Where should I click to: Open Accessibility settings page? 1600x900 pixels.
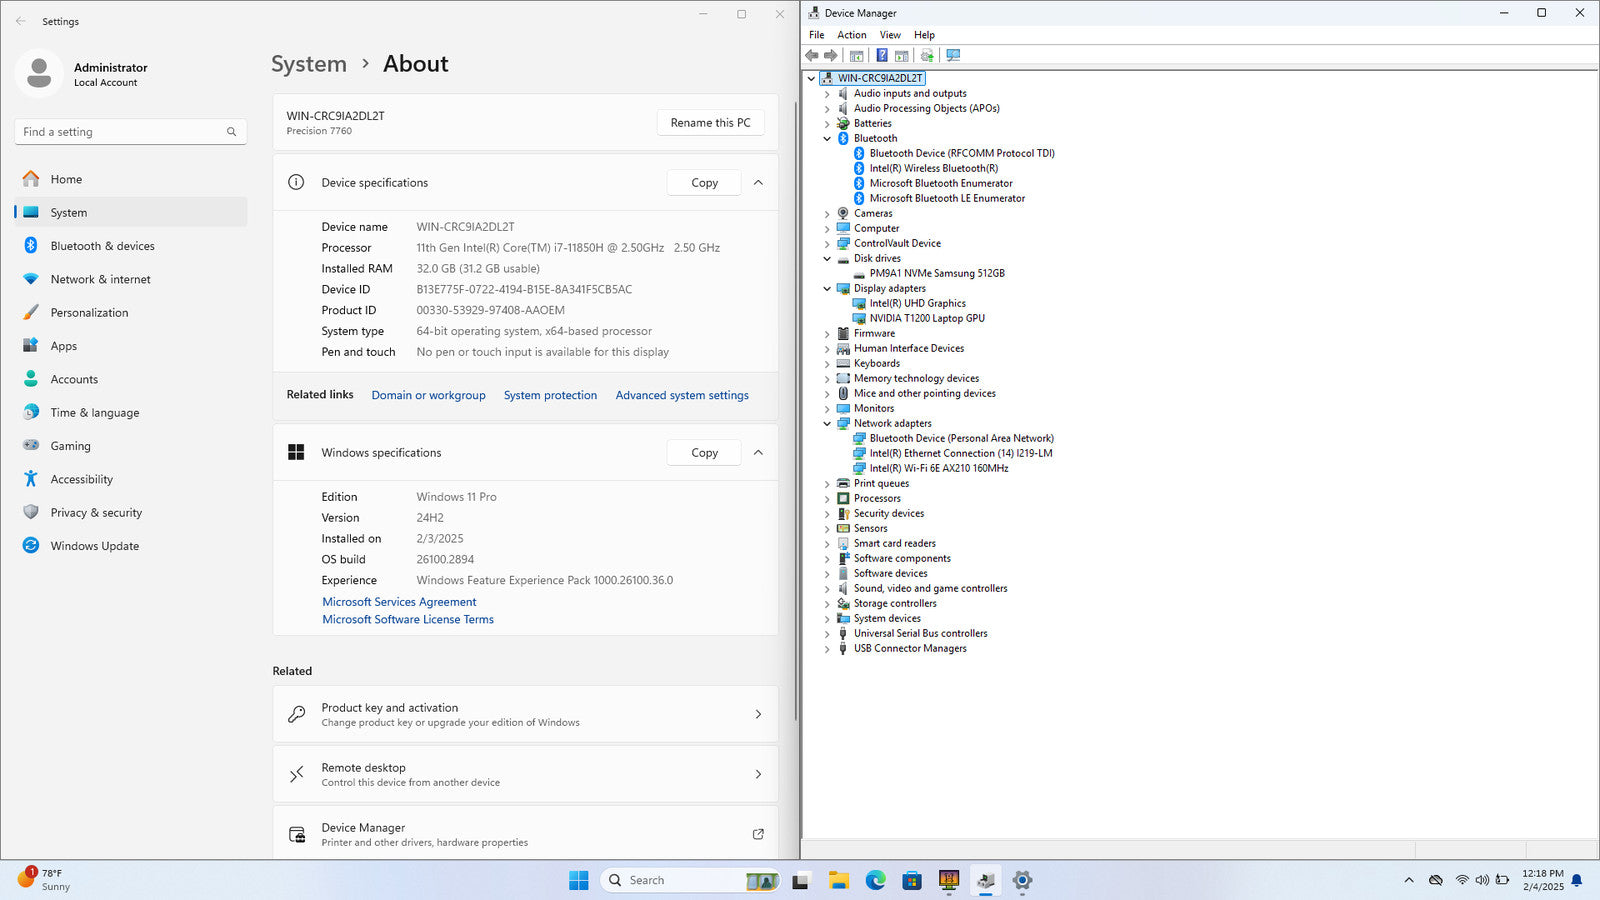(x=131, y=479)
